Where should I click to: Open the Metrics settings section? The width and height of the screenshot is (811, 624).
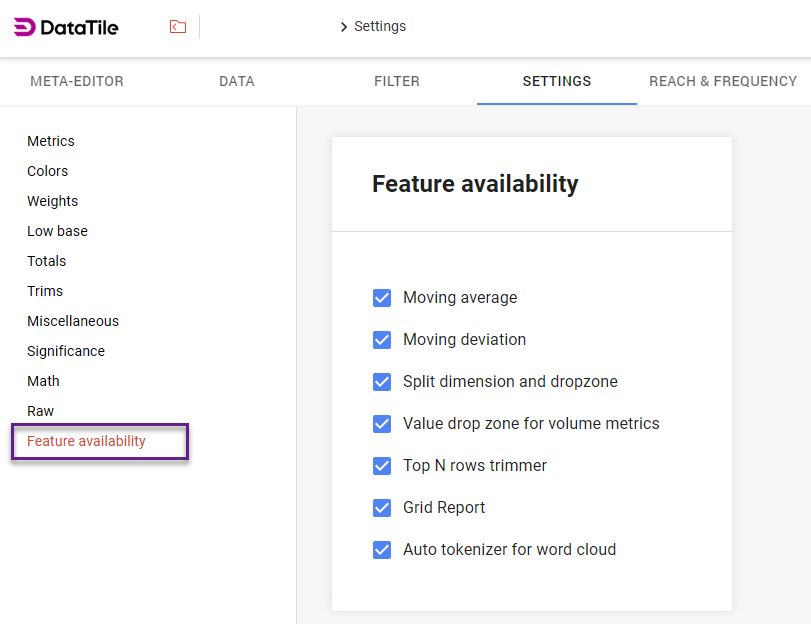[51, 141]
